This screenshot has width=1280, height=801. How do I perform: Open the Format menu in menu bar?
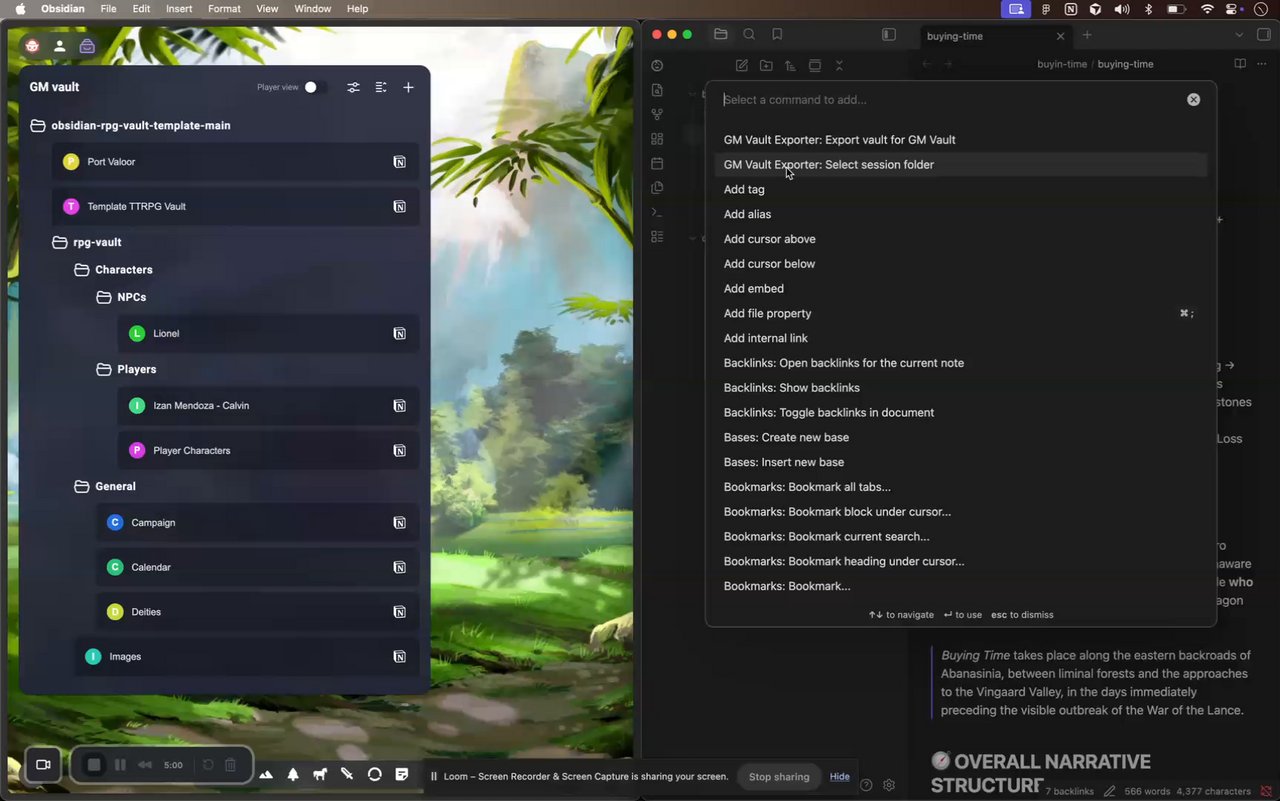224,9
